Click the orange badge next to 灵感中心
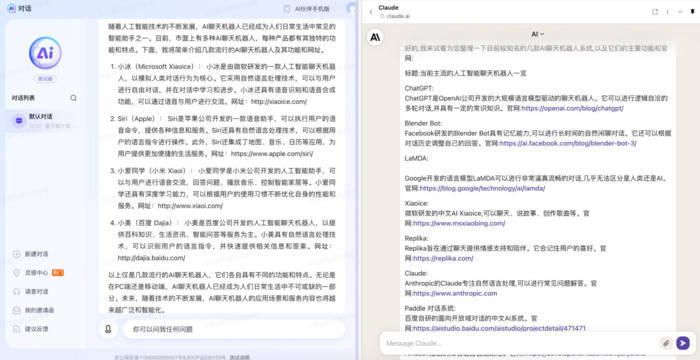The height and width of the screenshot is (360, 700). 58,272
